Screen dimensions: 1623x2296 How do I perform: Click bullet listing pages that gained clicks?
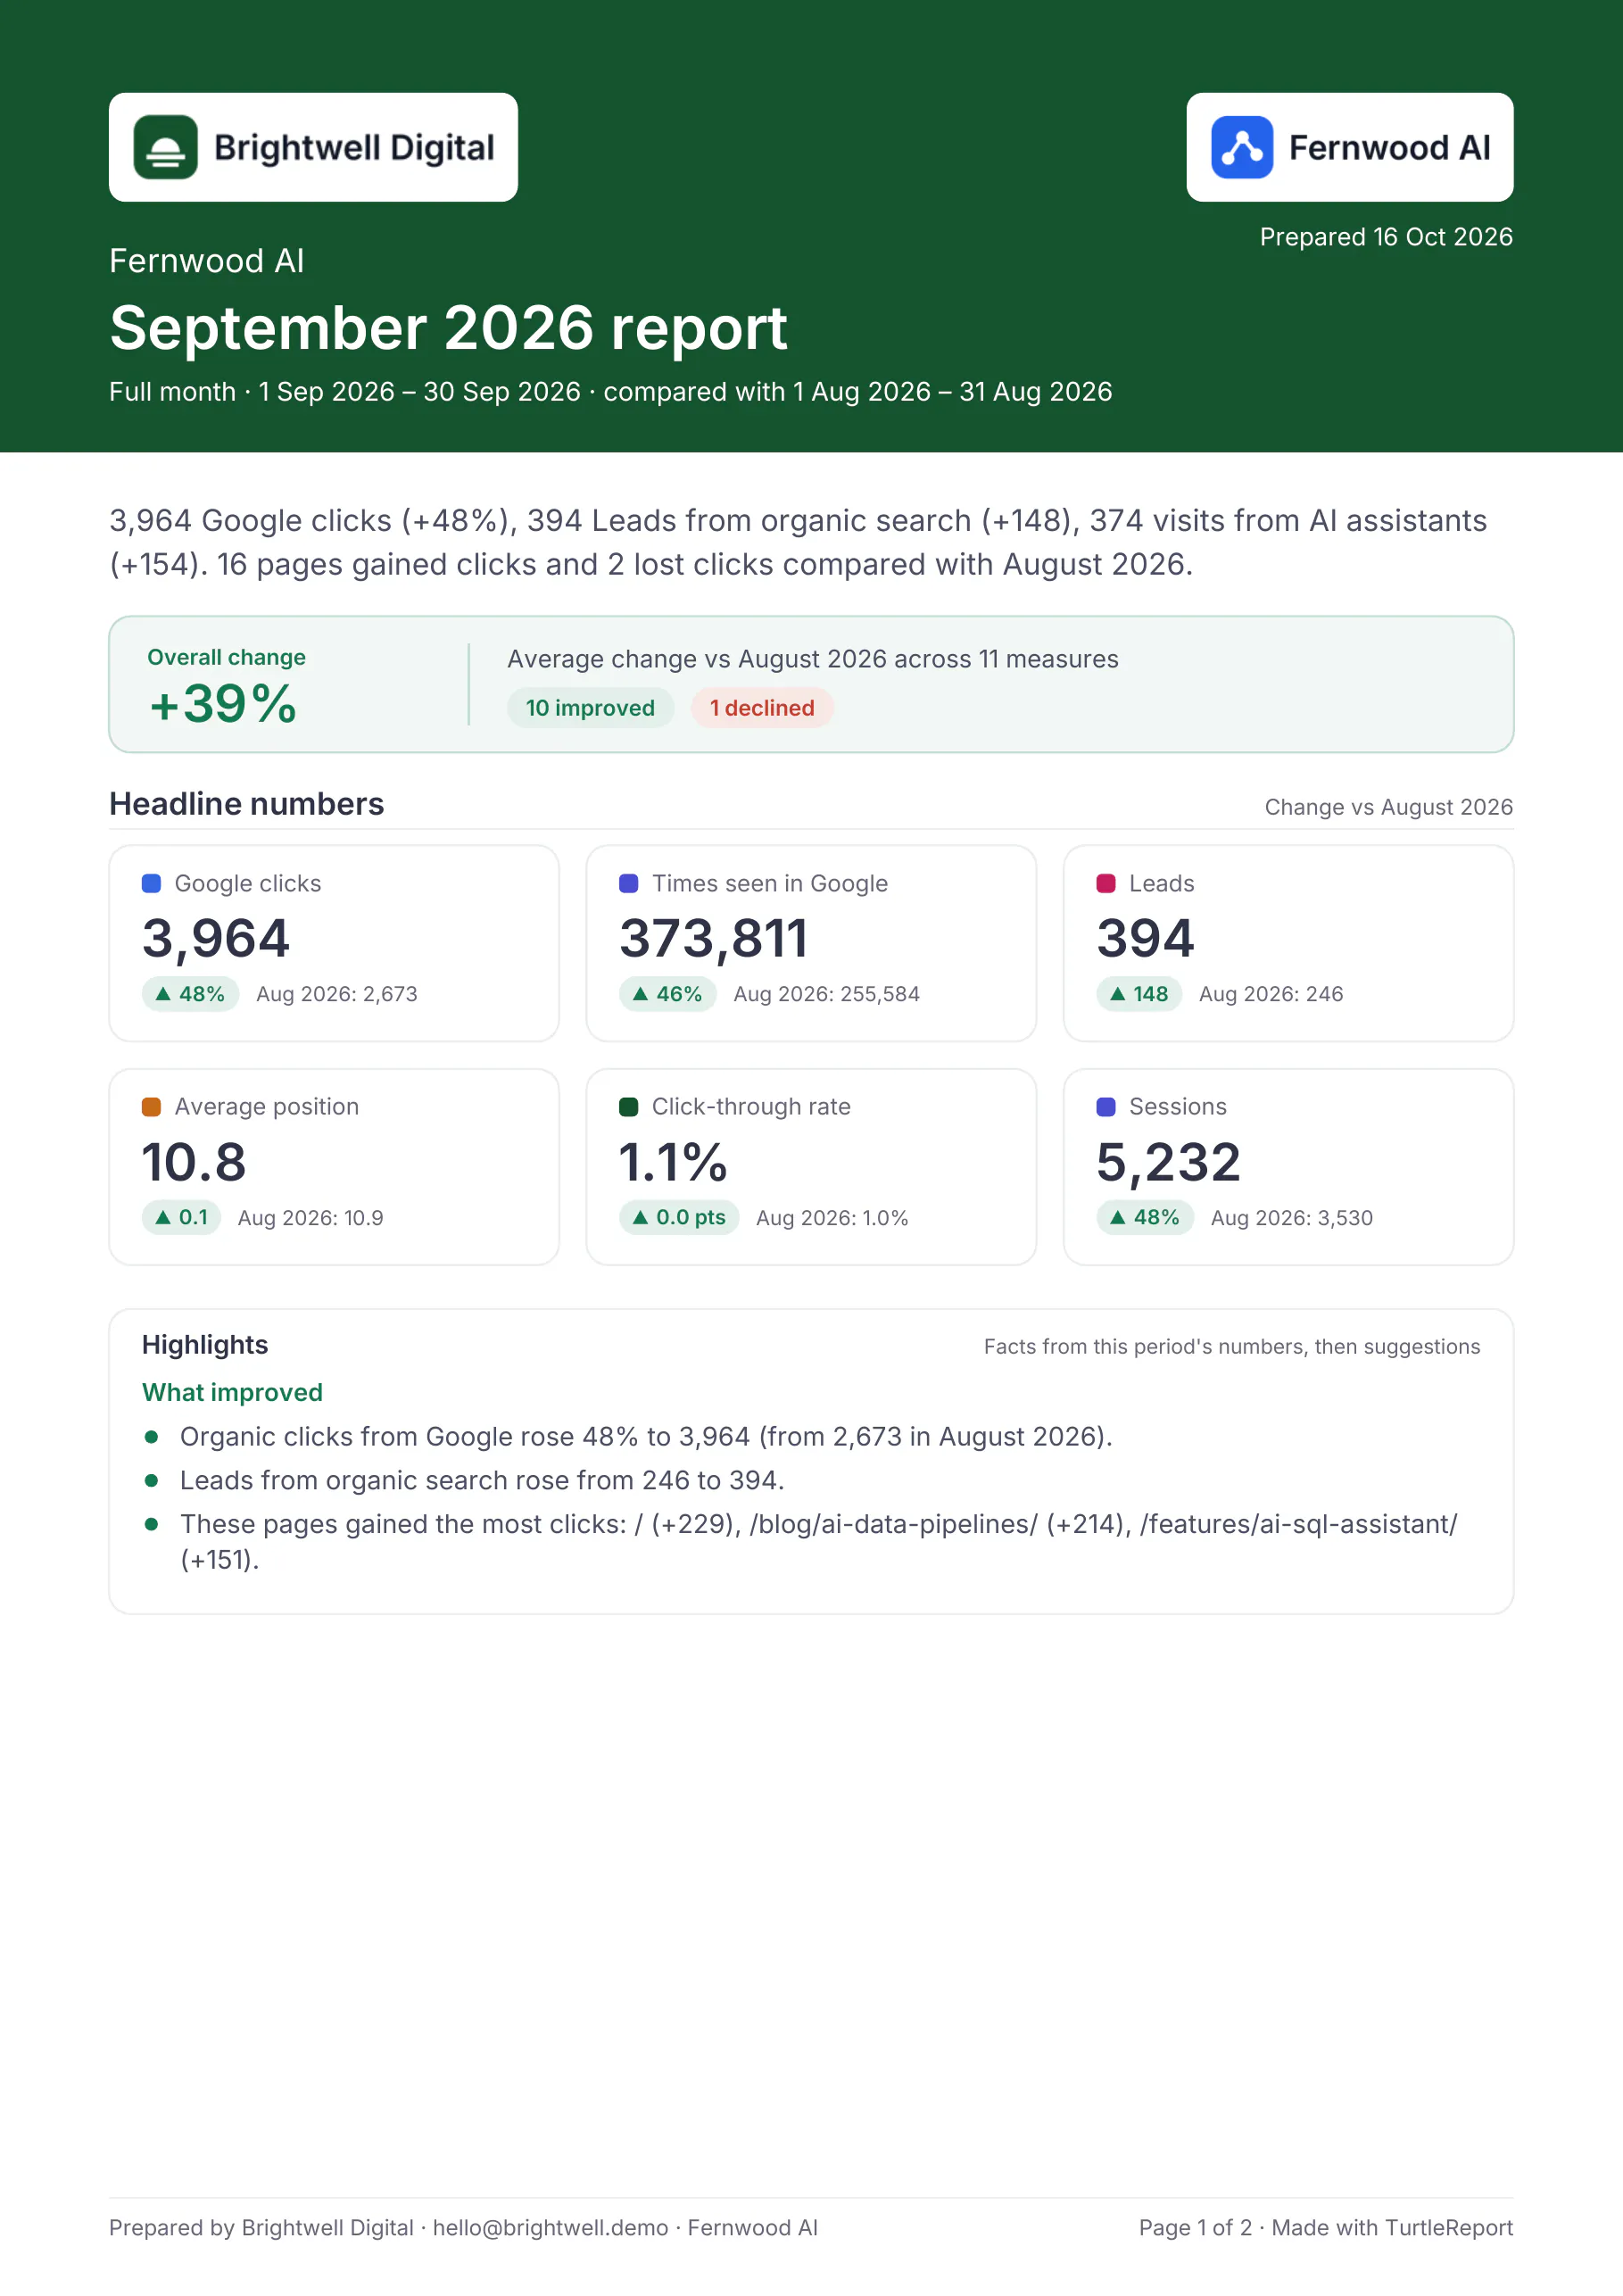point(819,1541)
